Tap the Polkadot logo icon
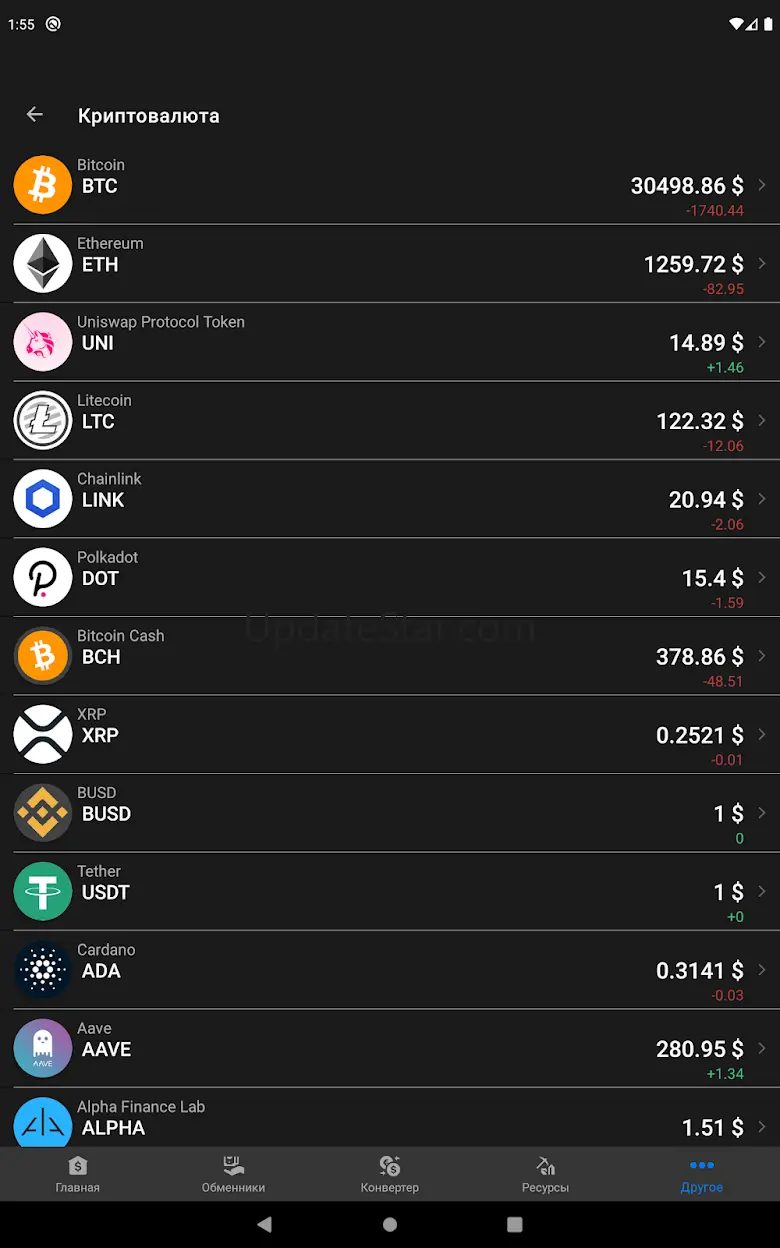Screen dimensions: 780x1248 click(43, 577)
